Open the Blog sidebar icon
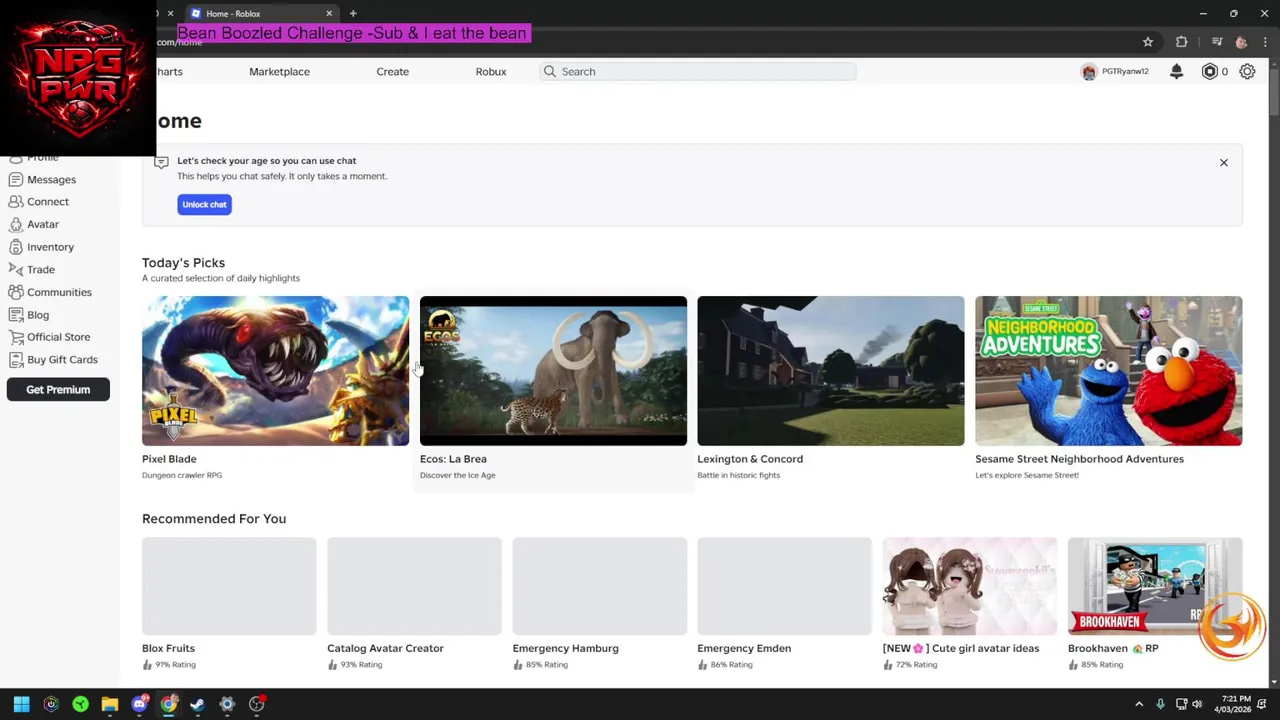Screen dimensions: 1280x720 15,315
